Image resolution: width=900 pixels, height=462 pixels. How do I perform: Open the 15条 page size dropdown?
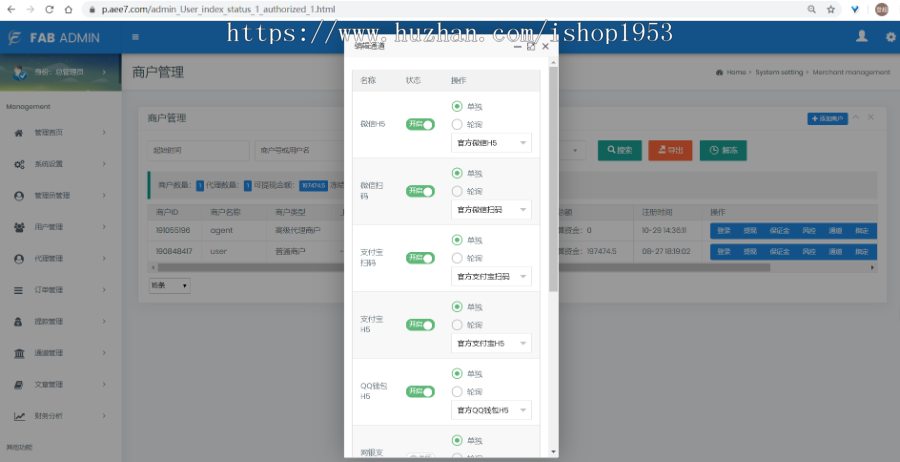pos(169,285)
